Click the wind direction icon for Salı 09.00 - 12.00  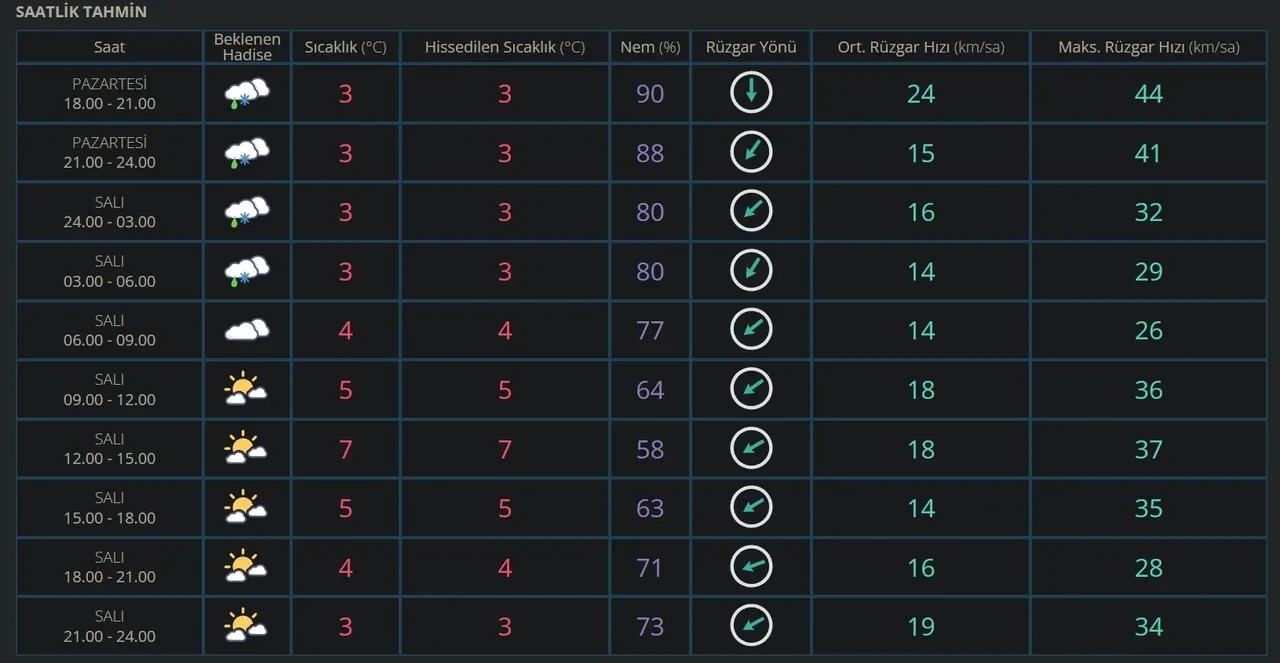(751, 389)
